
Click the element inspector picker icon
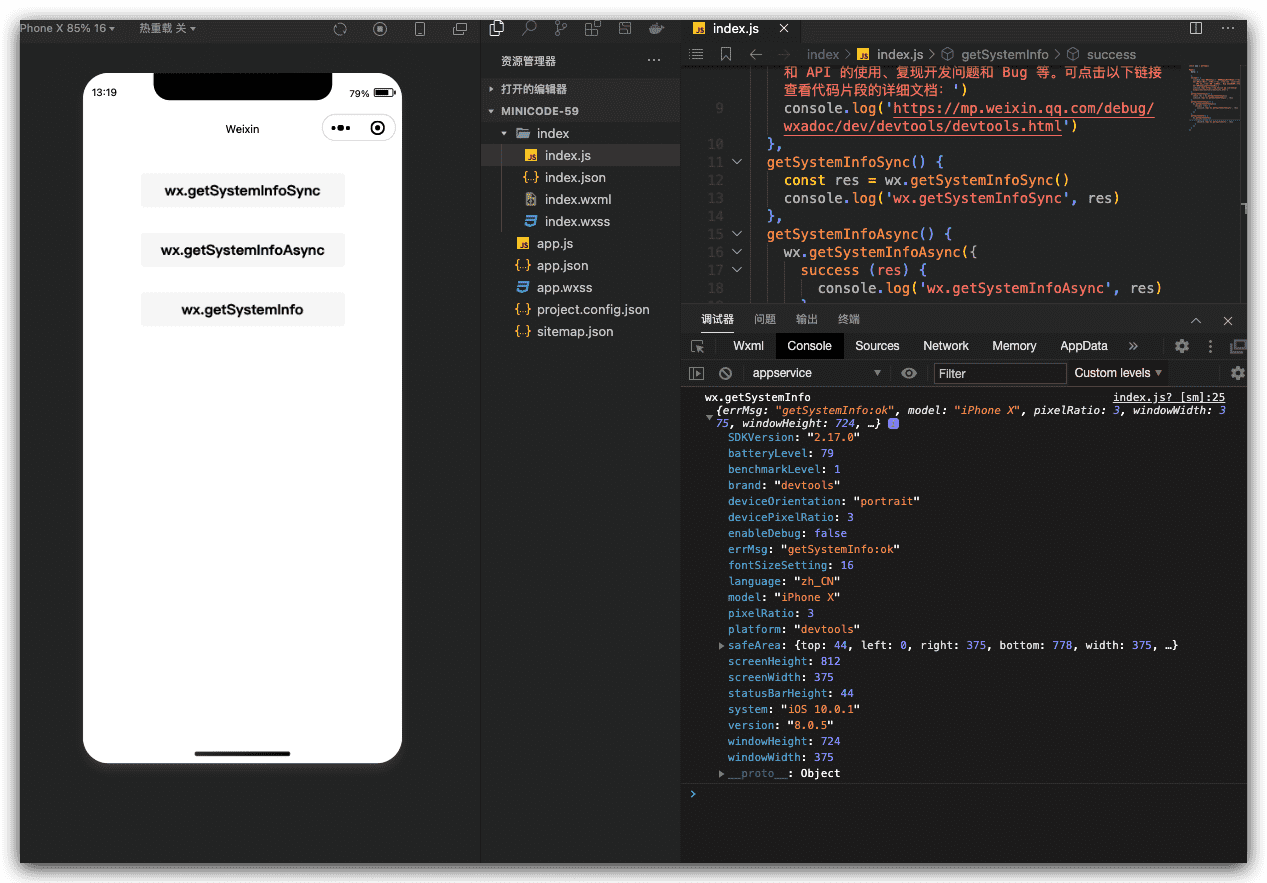pos(697,346)
